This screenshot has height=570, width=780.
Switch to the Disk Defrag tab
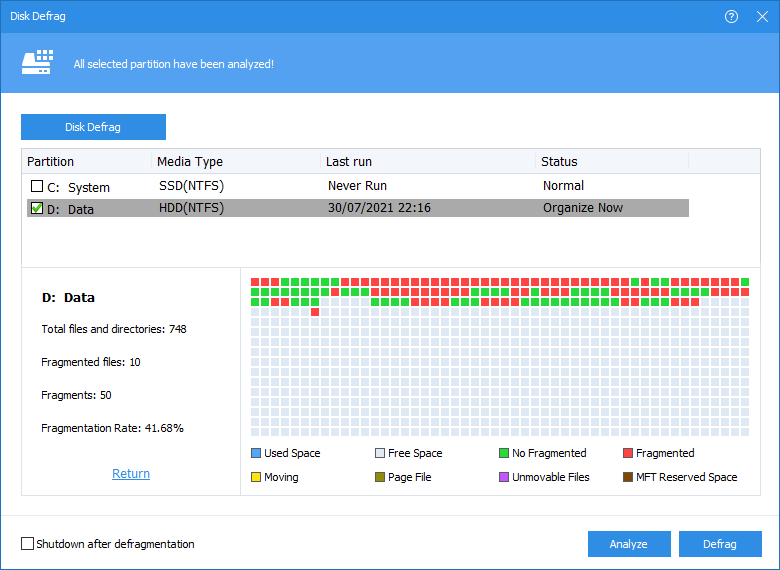(93, 127)
